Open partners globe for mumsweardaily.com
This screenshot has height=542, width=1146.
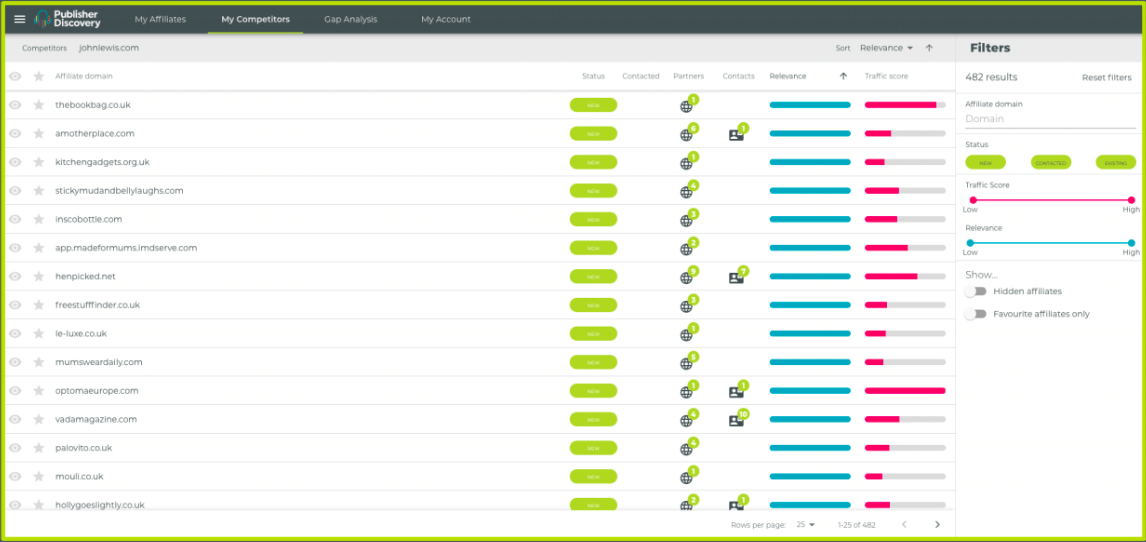pos(686,364)
